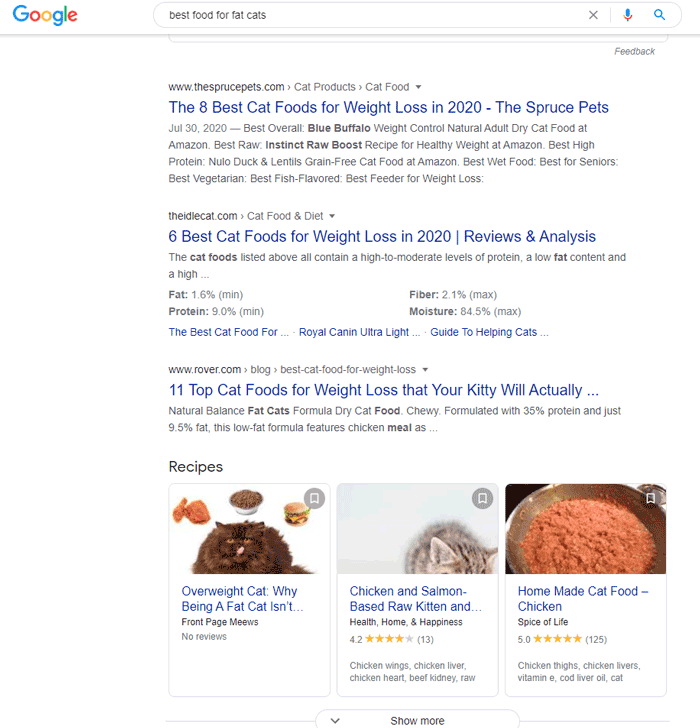The image size is (700, 728).
Task: Open the ground chicken in pan thumbnail
Action: pyautogui.click(x=585, y=529)
